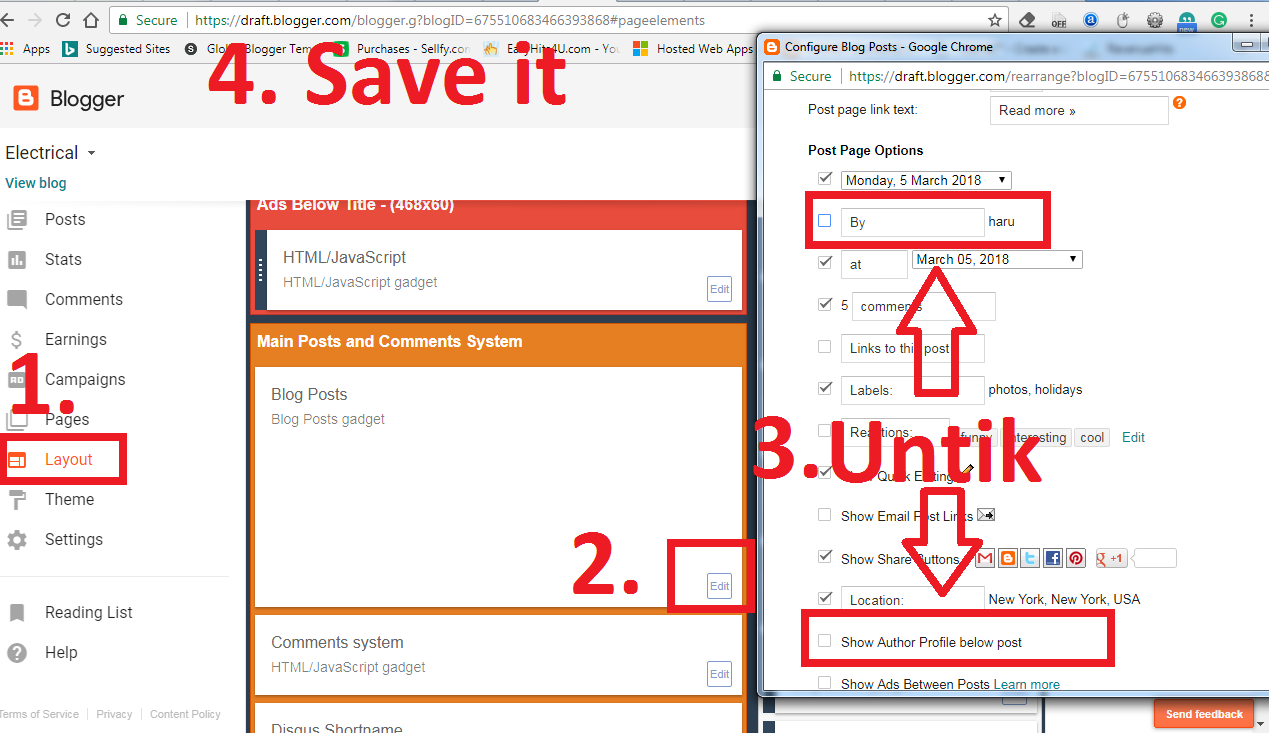The image size is (1269, 733).
Task: Open the Purchases - Sellfy bookmark
Action: pyautogui.click(x=402, y=49)
